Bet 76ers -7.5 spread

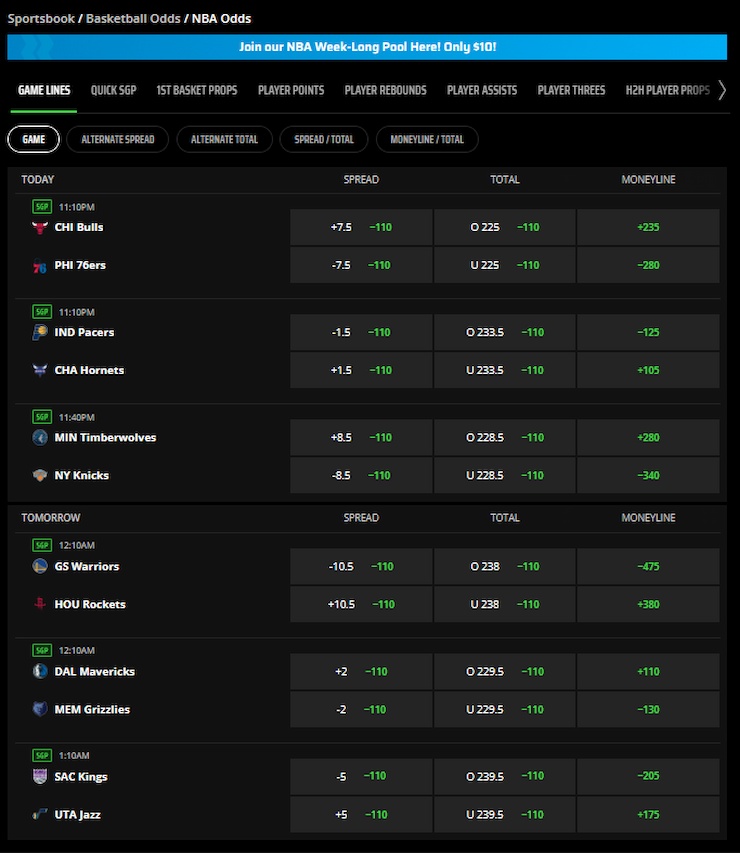coord(361,265)
